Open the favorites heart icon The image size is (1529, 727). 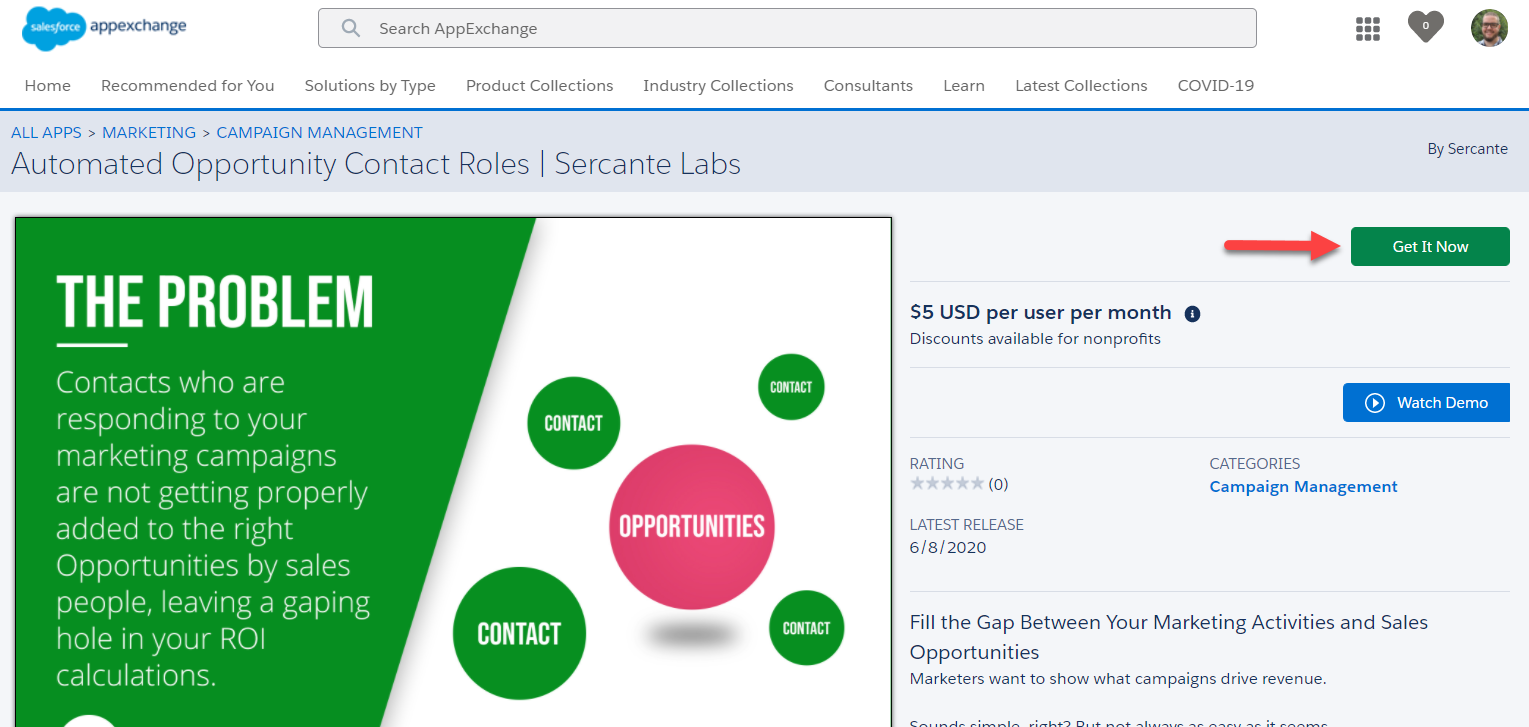pos(1426,27)
